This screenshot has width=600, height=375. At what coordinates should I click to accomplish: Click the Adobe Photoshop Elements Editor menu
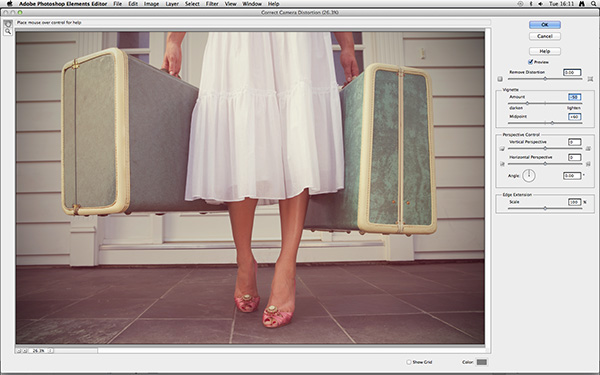tap(64, 3)
